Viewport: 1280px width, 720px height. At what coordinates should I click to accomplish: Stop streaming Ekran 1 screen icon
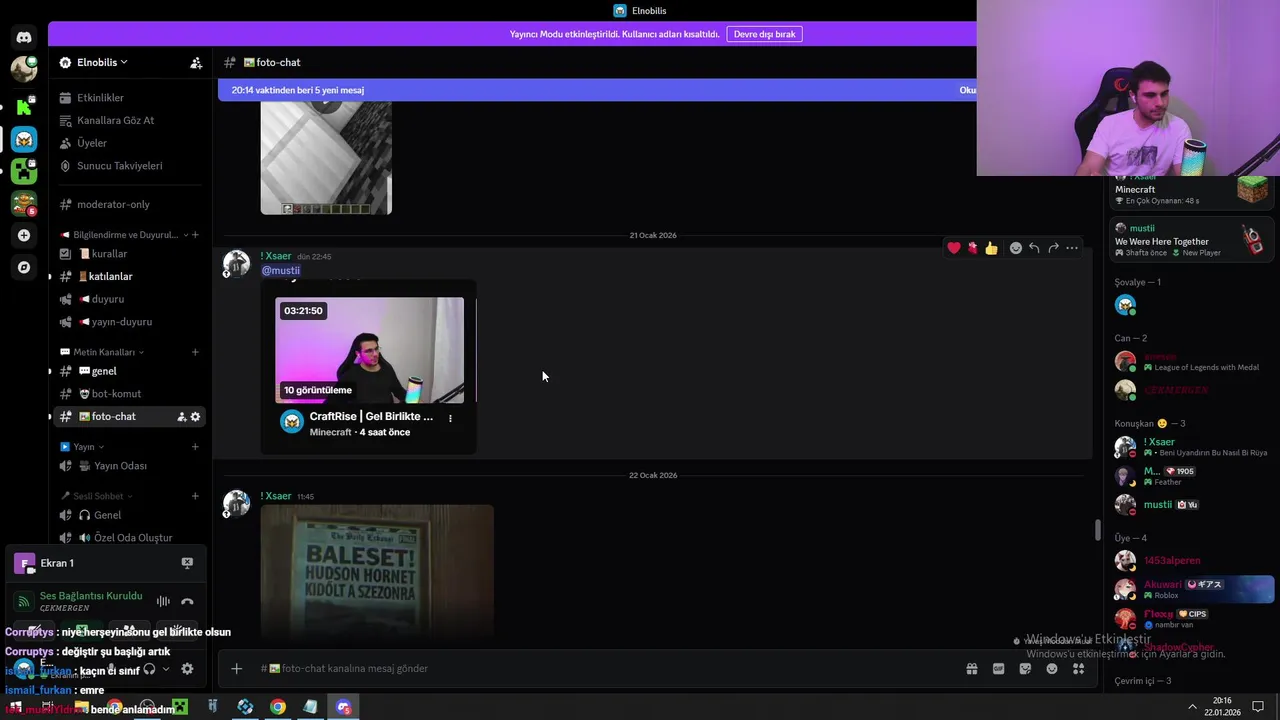click(x=187, y=563)
